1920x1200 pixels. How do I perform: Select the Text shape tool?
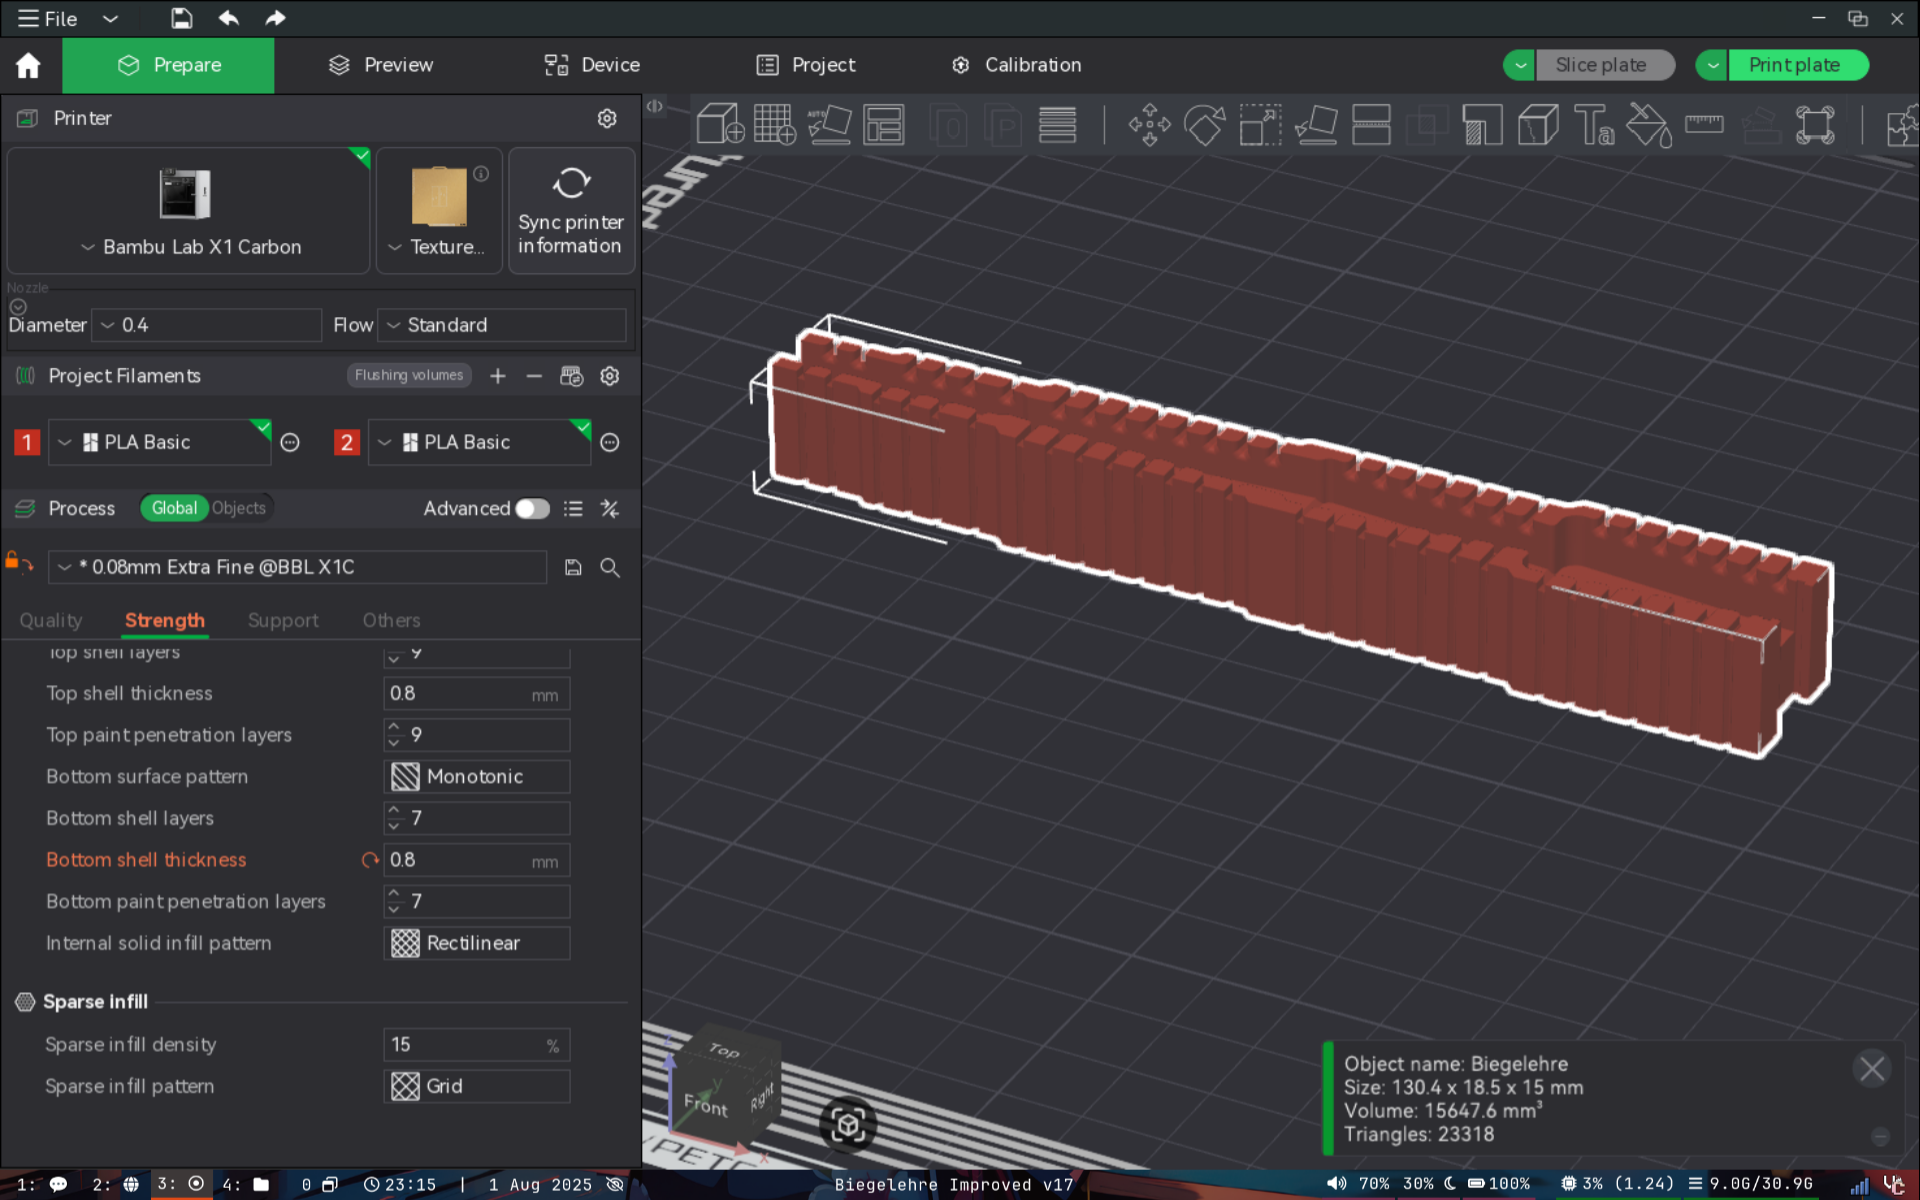coord(1594,125)
